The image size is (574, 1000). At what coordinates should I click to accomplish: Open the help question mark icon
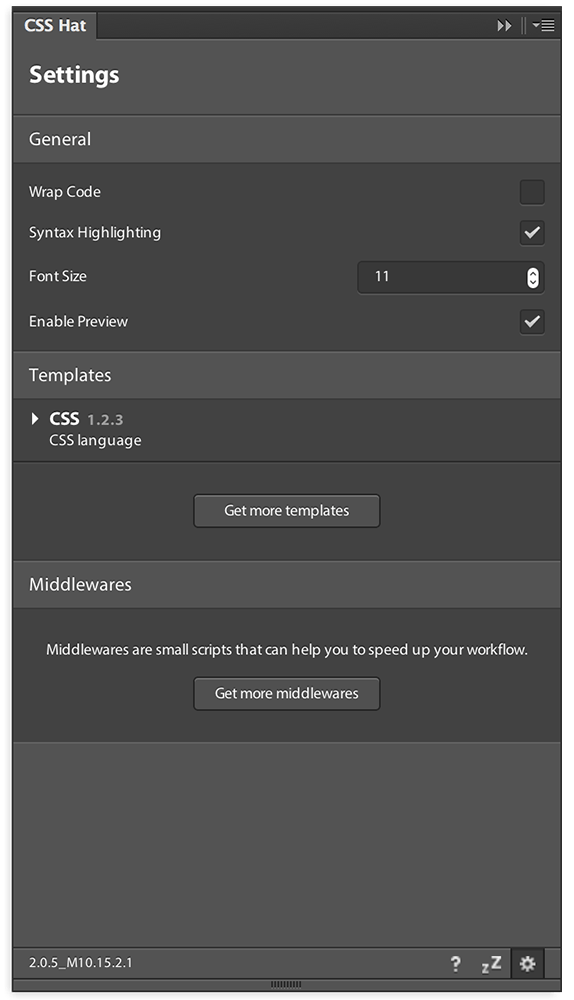[455, 964]
